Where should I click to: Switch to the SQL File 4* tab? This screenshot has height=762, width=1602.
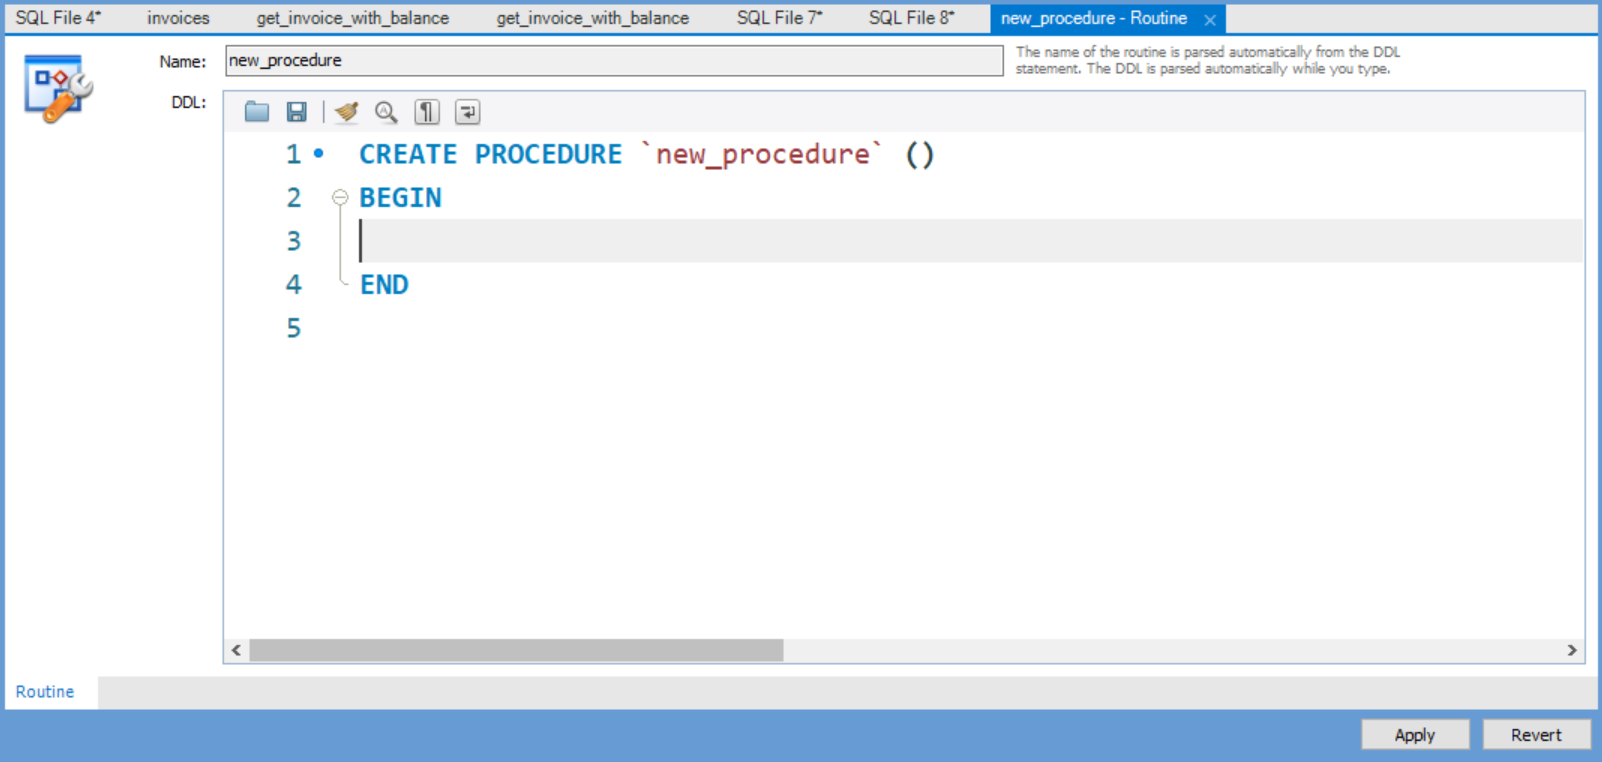[x=58, y=18]
